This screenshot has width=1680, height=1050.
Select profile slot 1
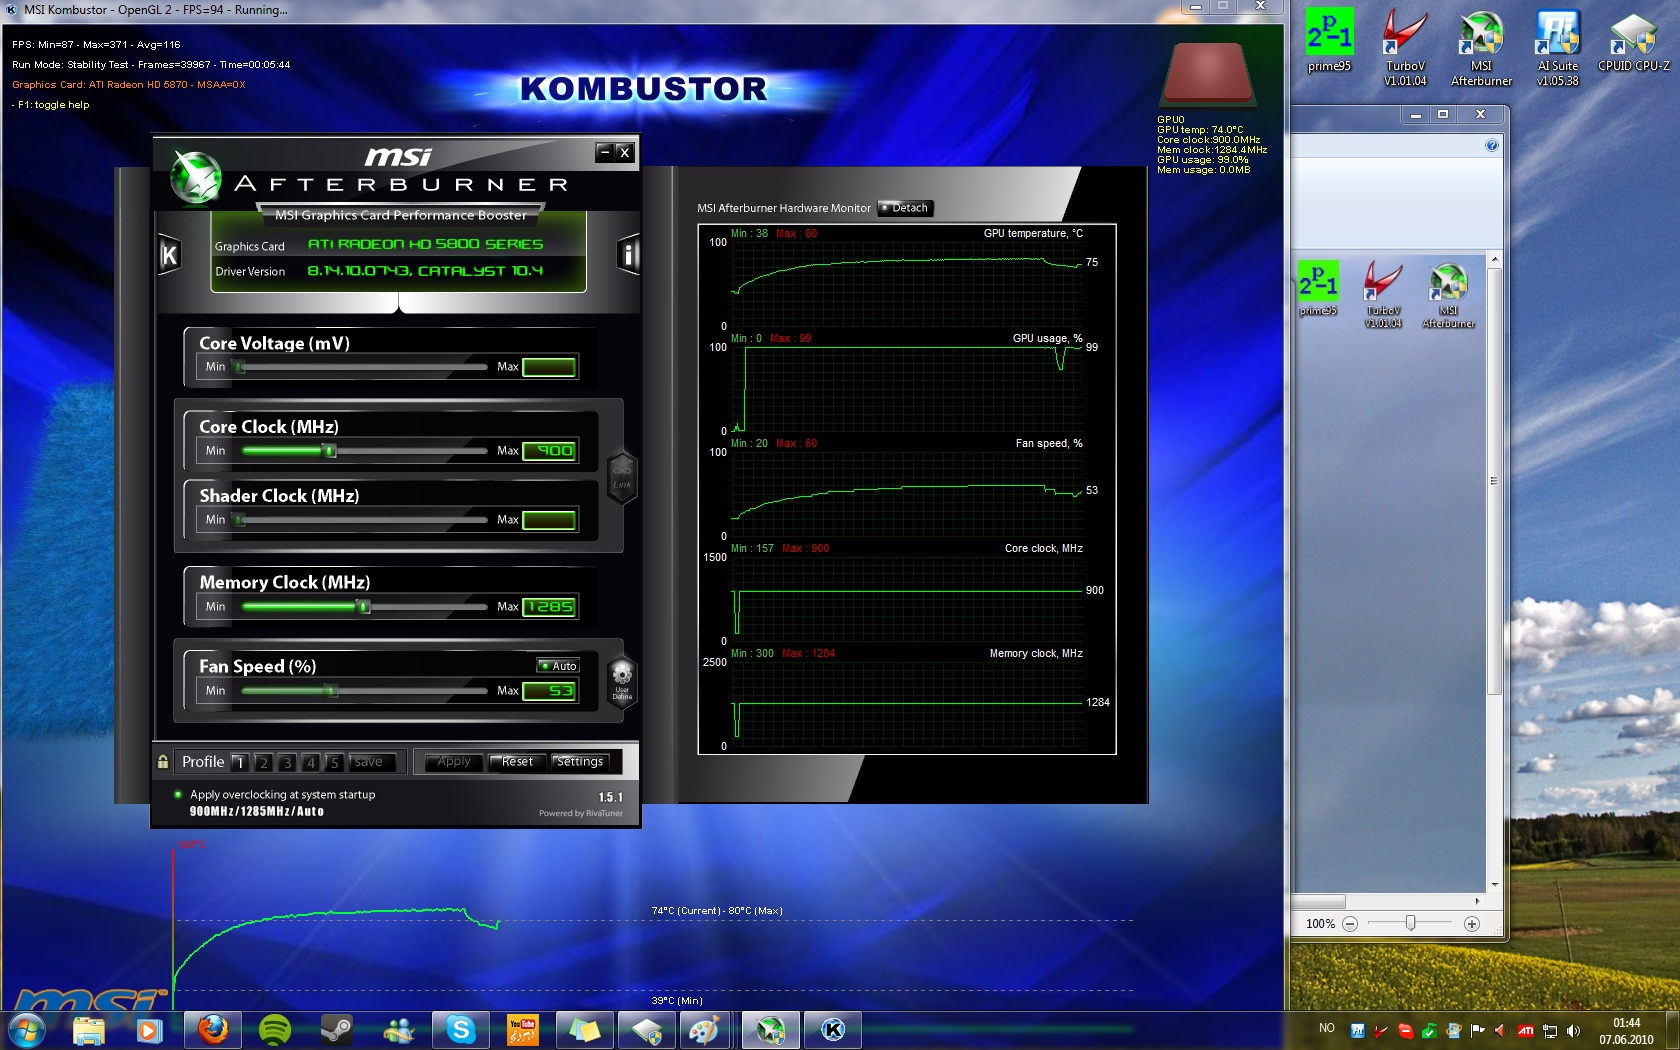click(x=239, y=762)
